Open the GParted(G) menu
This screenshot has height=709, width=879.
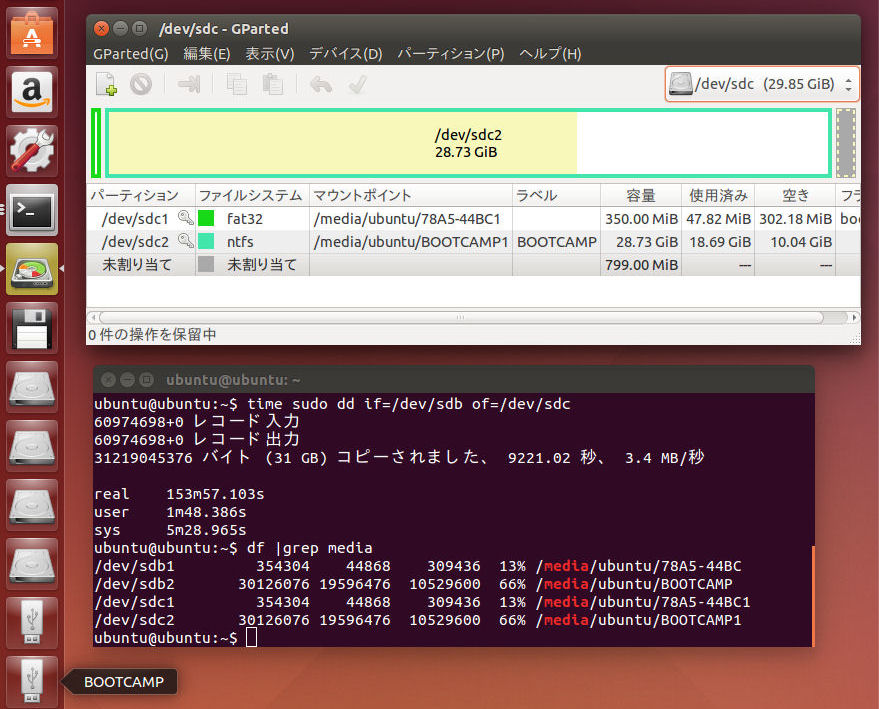tap(131, 54)
